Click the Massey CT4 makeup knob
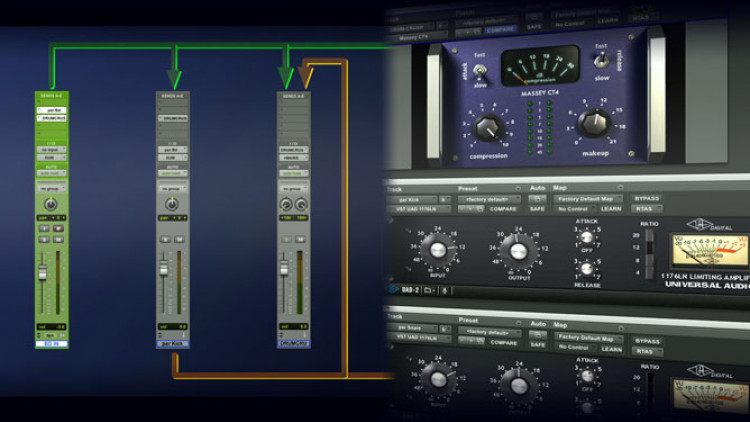The width and height of the screenshot is (750, 422). (595, 123)
